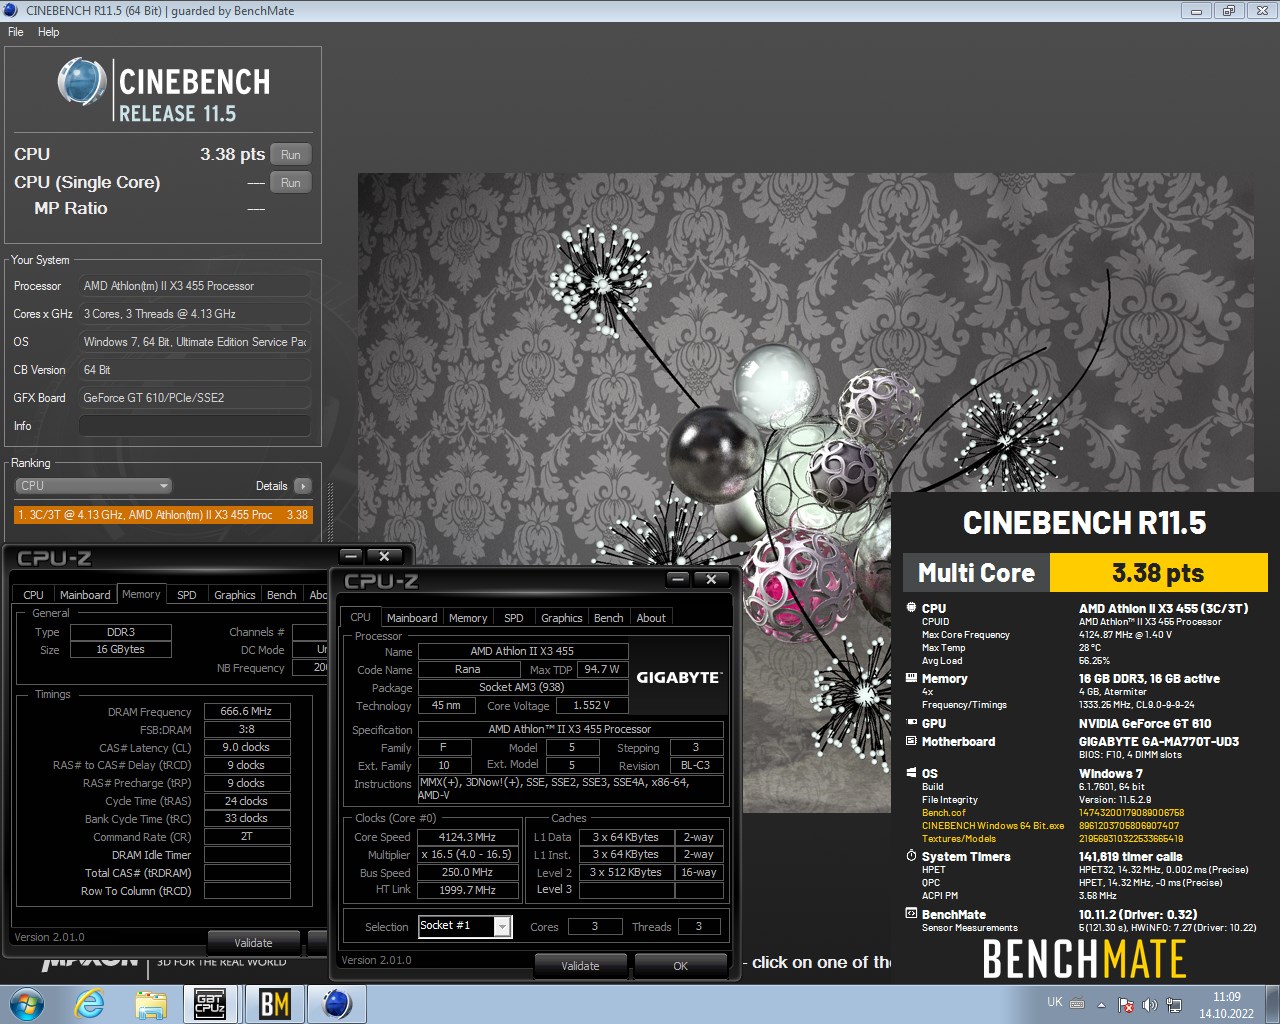
Task: Click BenchMate CPU section icon
Action: click(911, 607)
